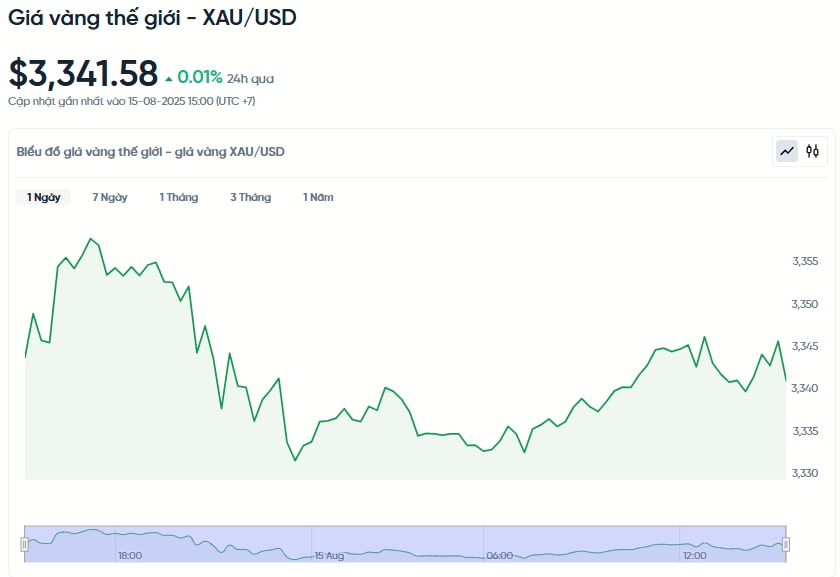Click the green 0.01% change indicator
The image size is (840, 577).
pyautogui.click(x=199, y=77)
